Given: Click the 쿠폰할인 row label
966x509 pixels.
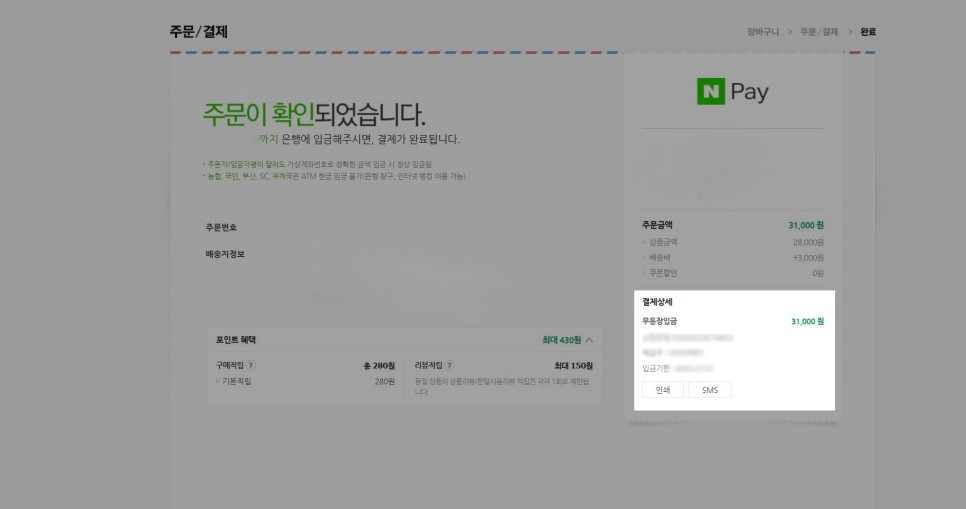Looking at the screenshot, I should [x=663, y=273].
